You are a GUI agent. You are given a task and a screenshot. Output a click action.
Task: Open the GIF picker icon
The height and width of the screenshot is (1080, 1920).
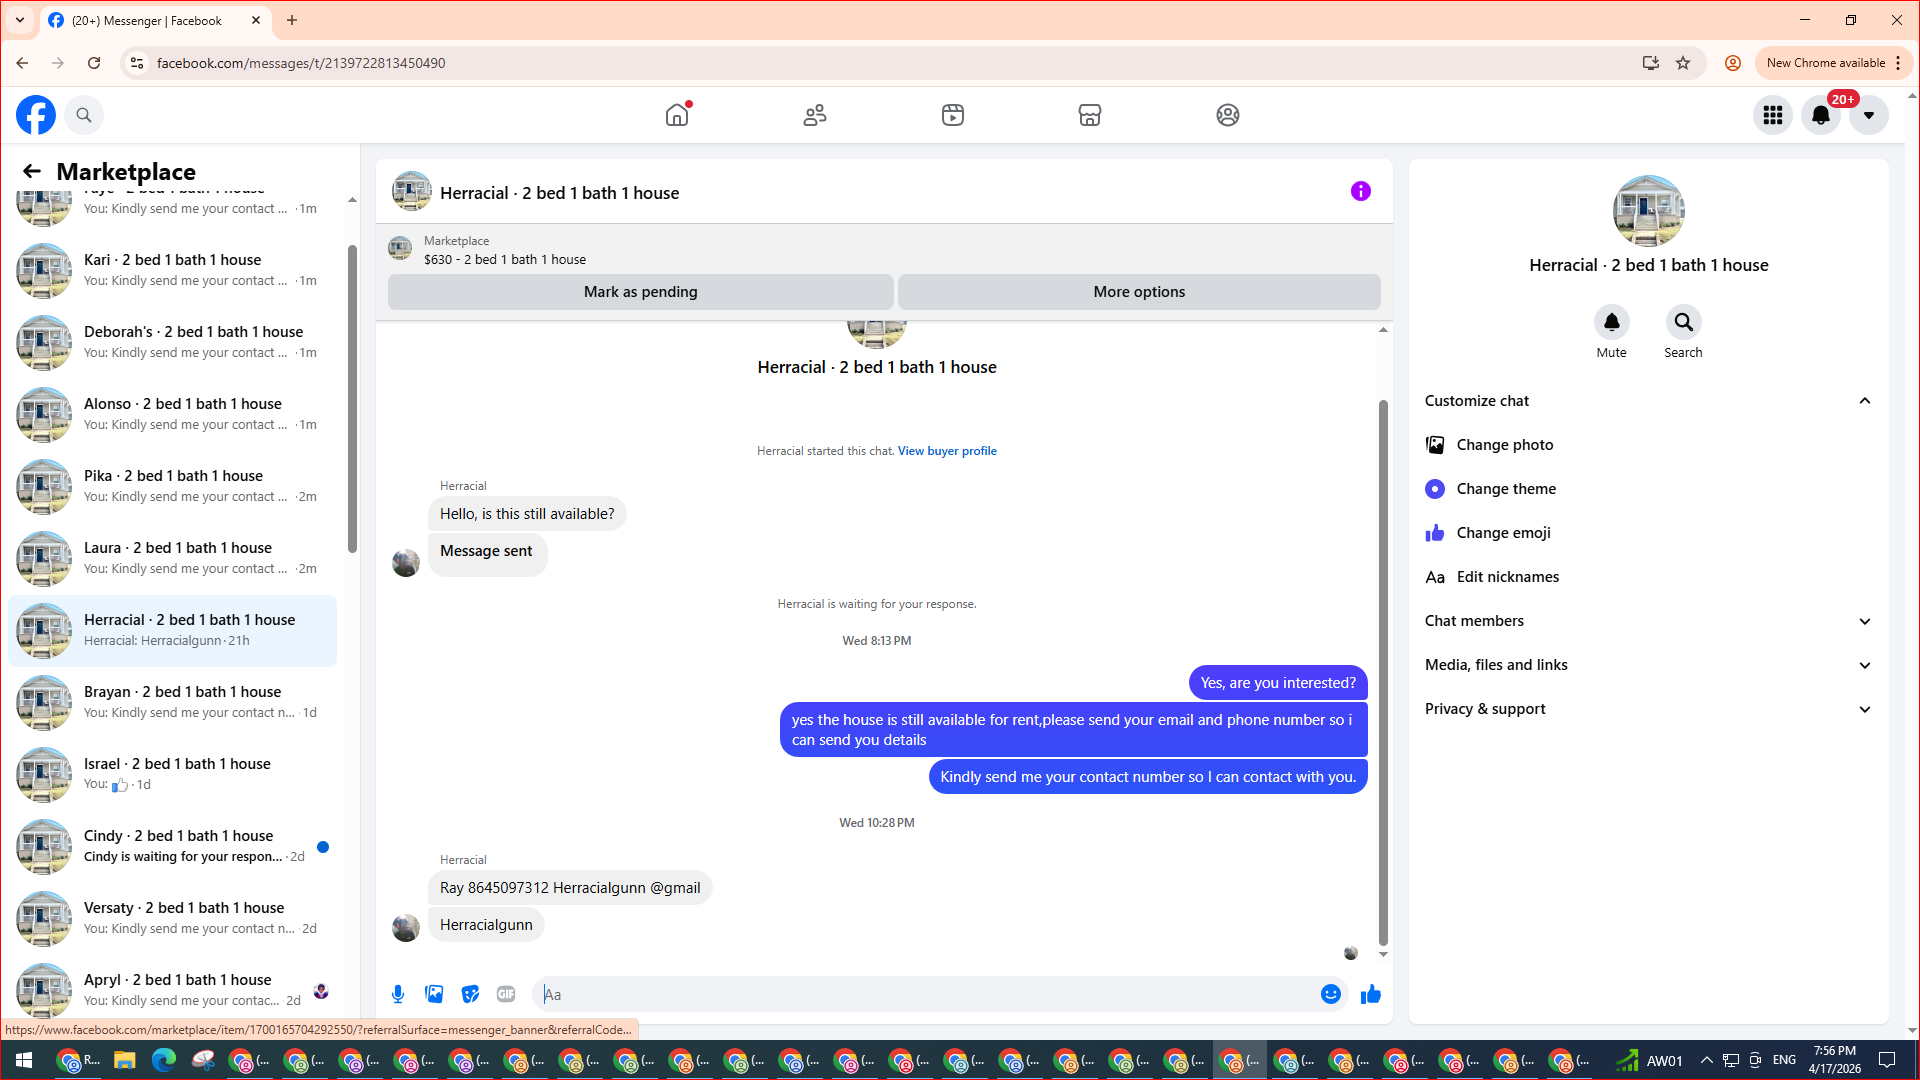pyautogui.click(x=506, y=994)
